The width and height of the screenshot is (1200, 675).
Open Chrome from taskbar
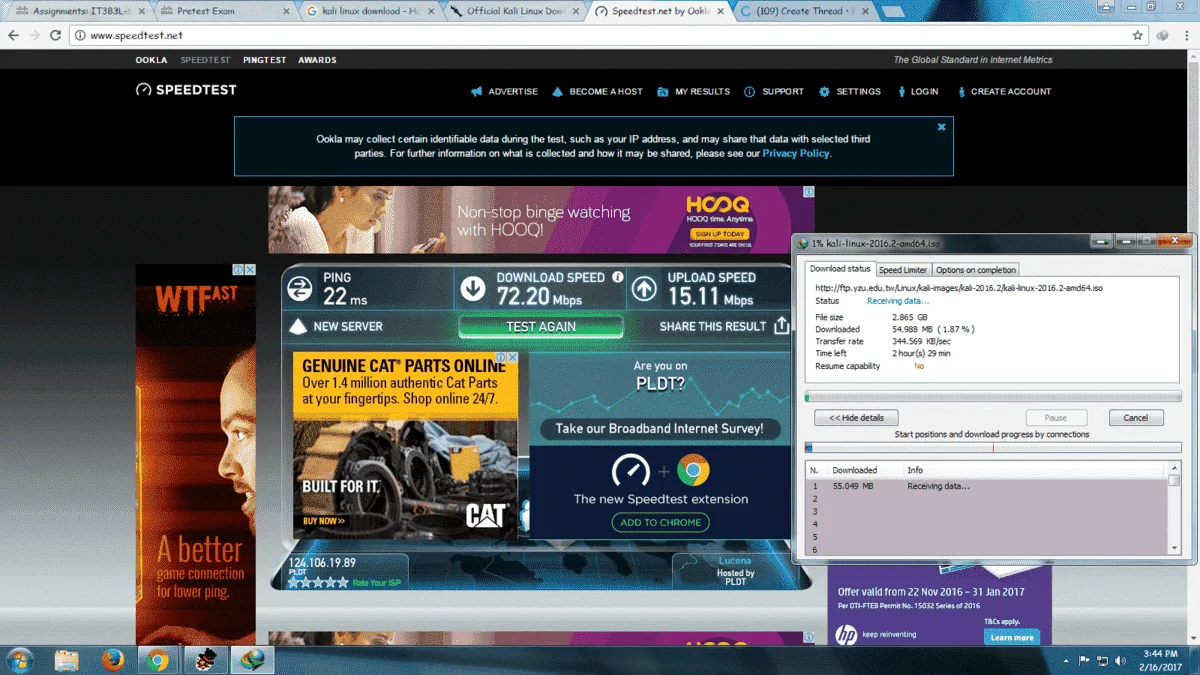click(x=157, y=660)
